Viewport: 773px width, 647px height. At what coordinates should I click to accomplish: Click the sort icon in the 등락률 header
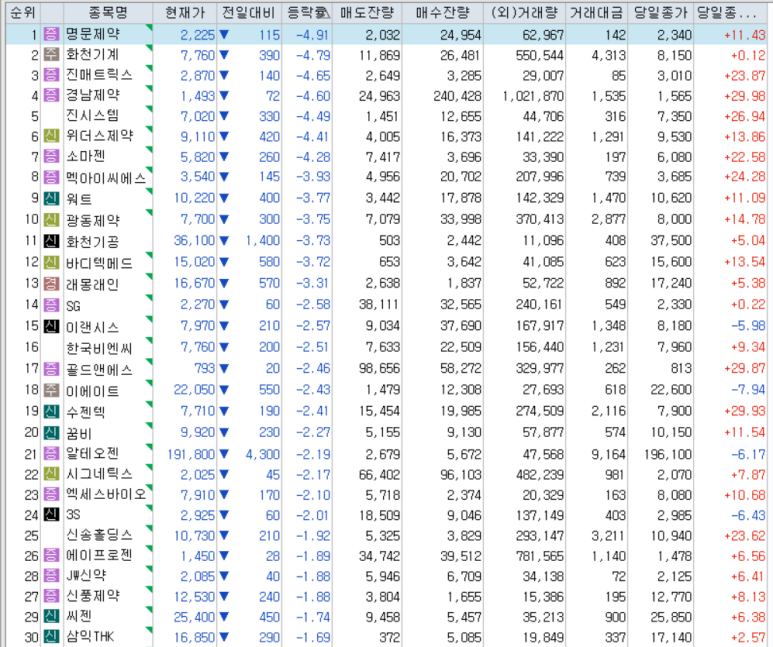323,13
